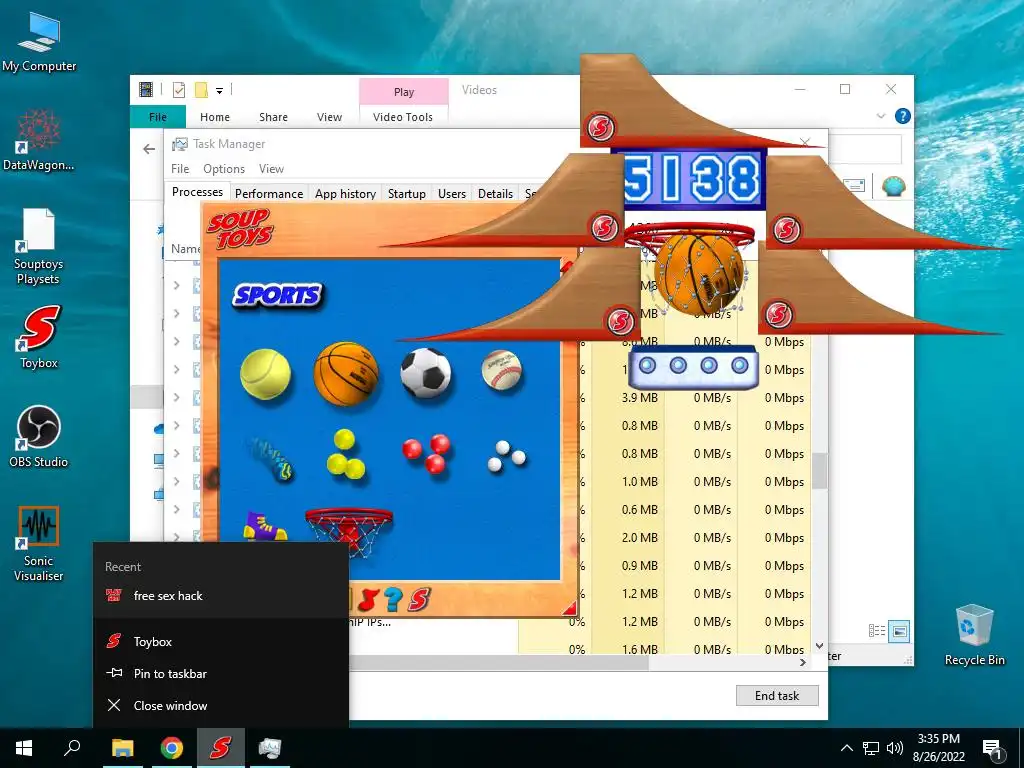This screenshot has height=768, width=1024.
Task: Pick the orange basketball in the Sports toybox
Action: [x=346, y=374]
